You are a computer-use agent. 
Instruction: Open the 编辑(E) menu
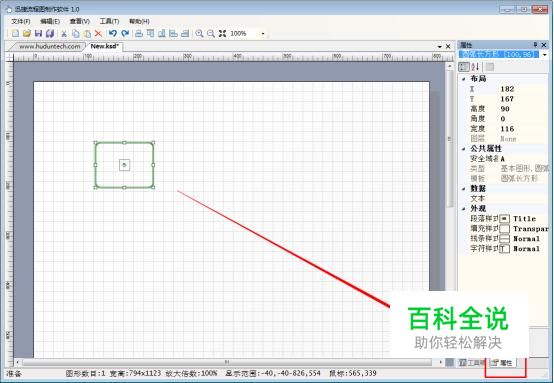click(x=50, y=21)
